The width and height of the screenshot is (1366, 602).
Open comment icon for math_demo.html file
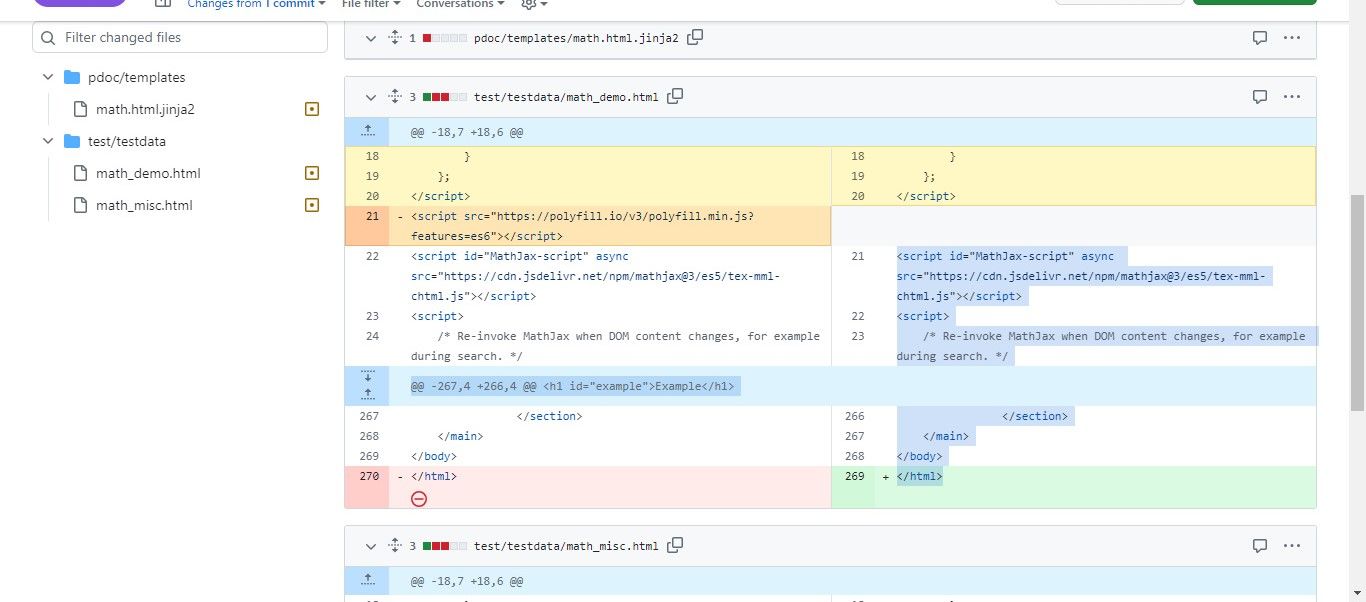[1260, 97]
